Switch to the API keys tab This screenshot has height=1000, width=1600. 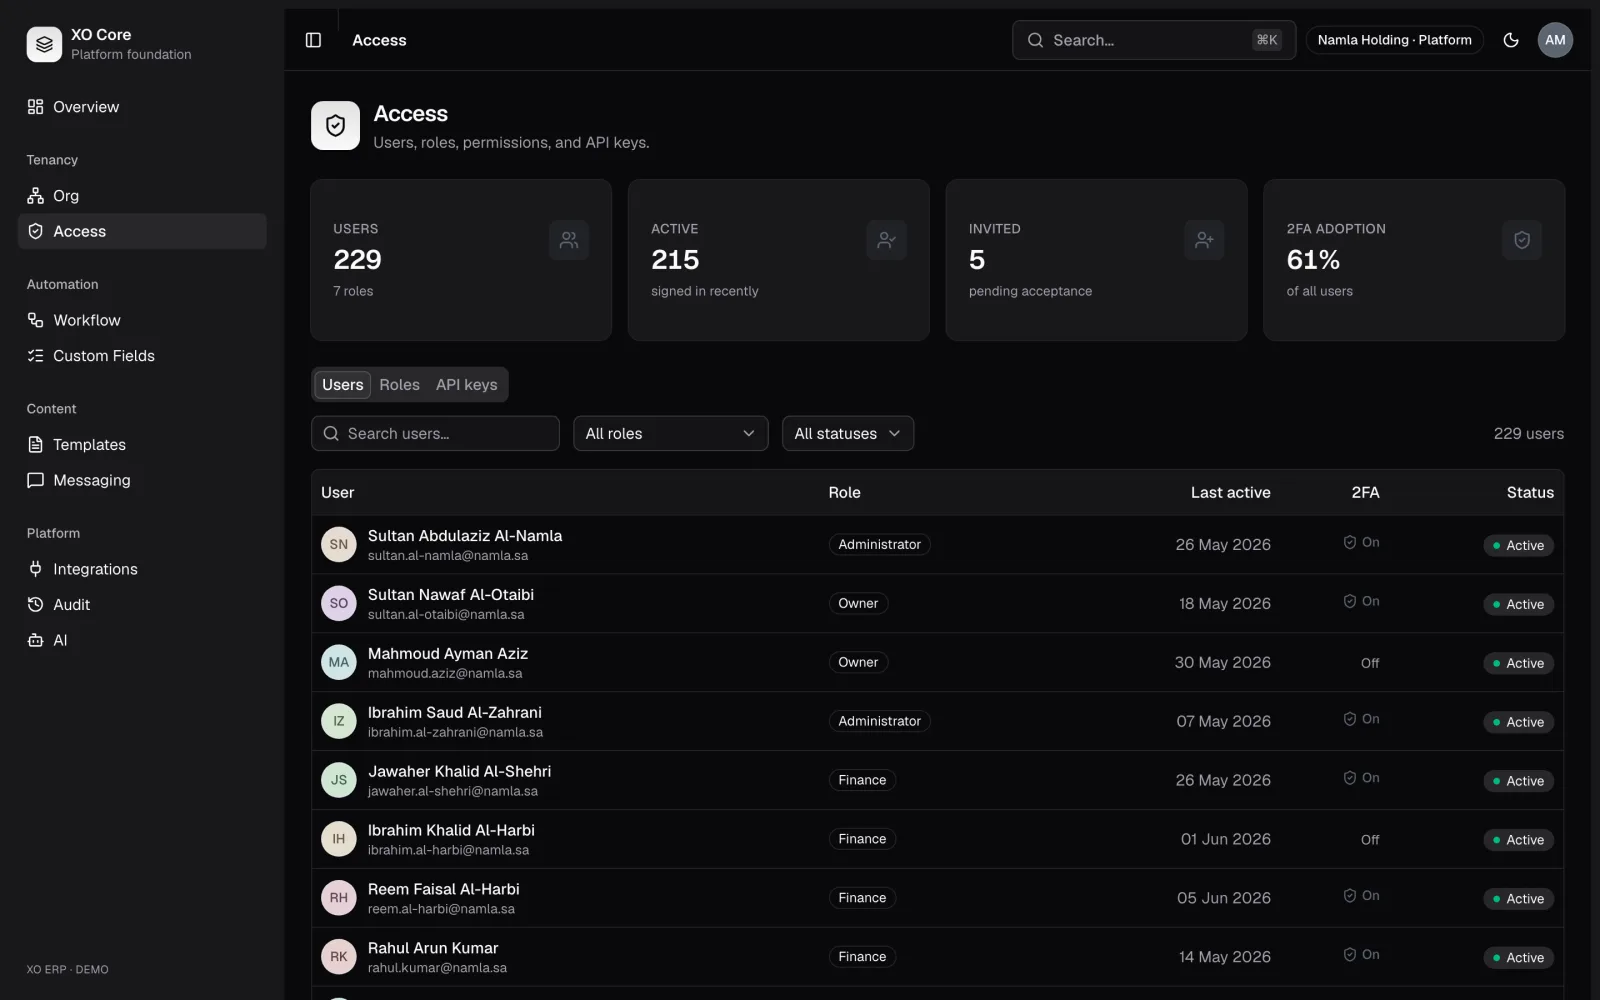(466, 385)
